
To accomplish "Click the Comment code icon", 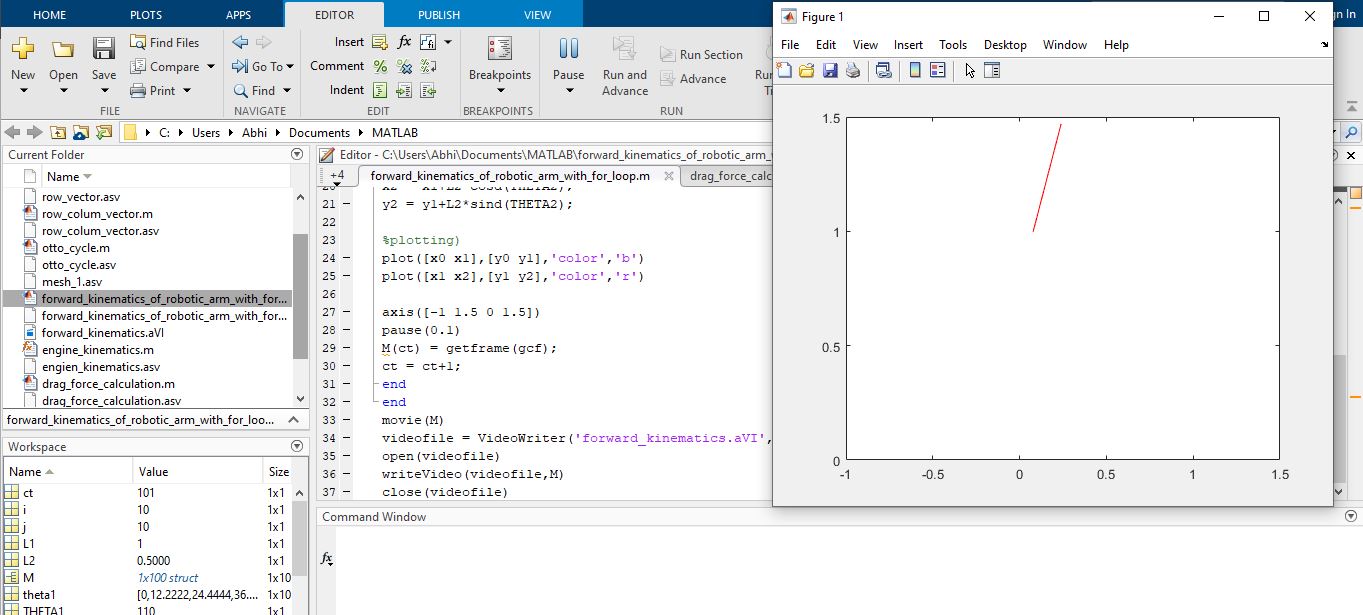I will 381,67.
